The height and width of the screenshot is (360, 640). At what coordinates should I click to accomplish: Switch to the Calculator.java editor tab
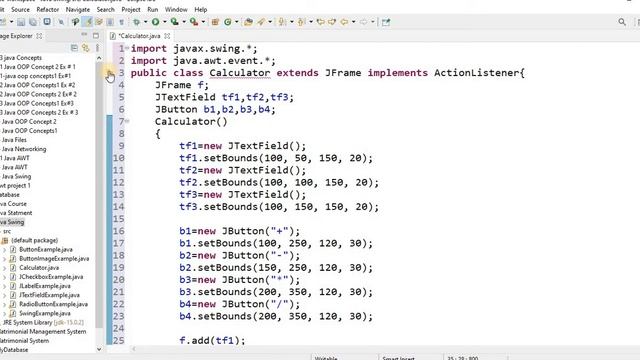point(139,36)
